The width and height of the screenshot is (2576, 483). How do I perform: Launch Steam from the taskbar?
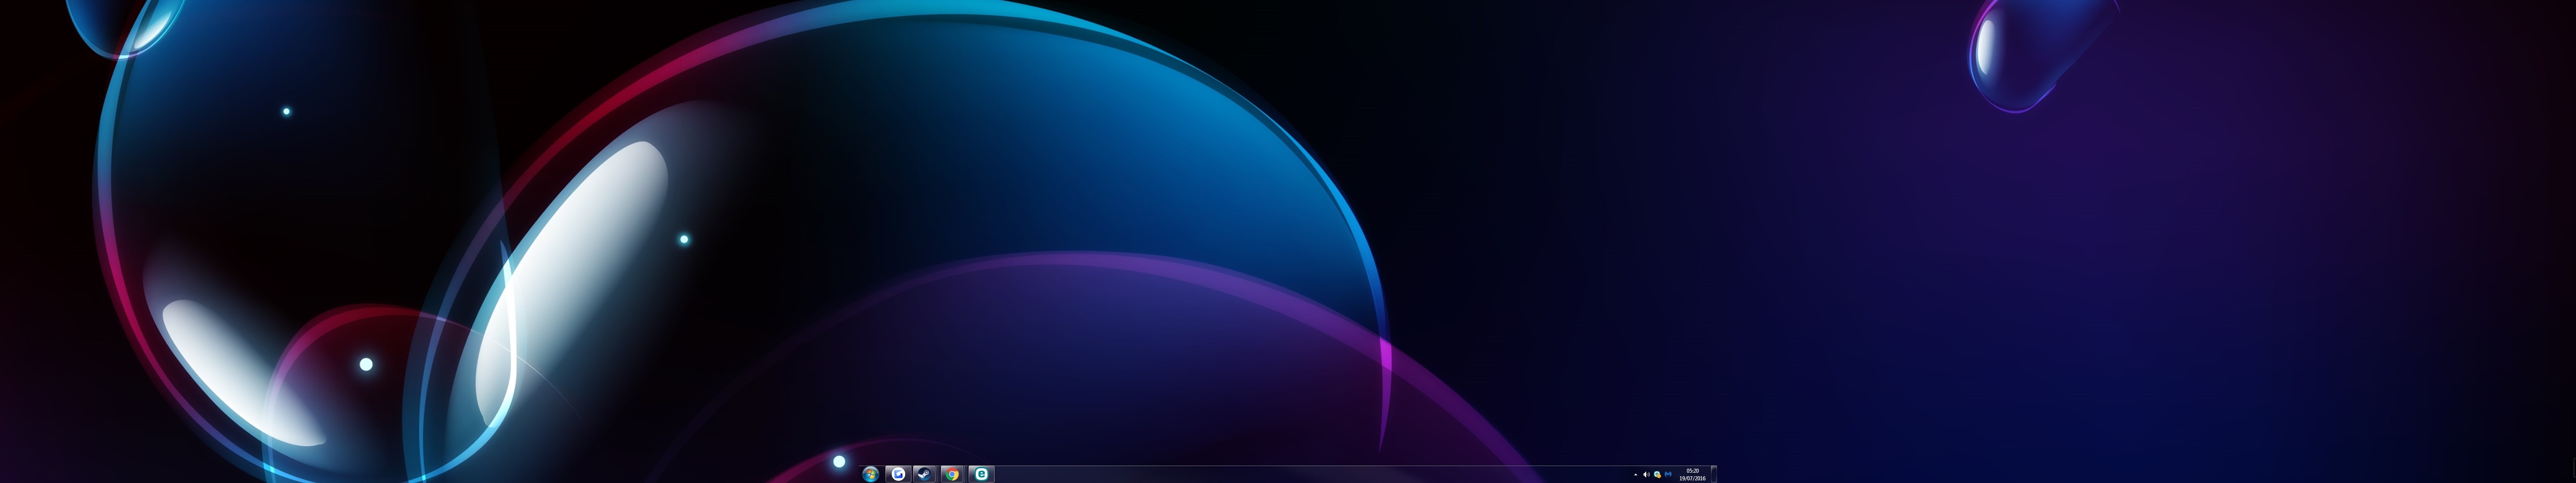[x=925, y=474]
